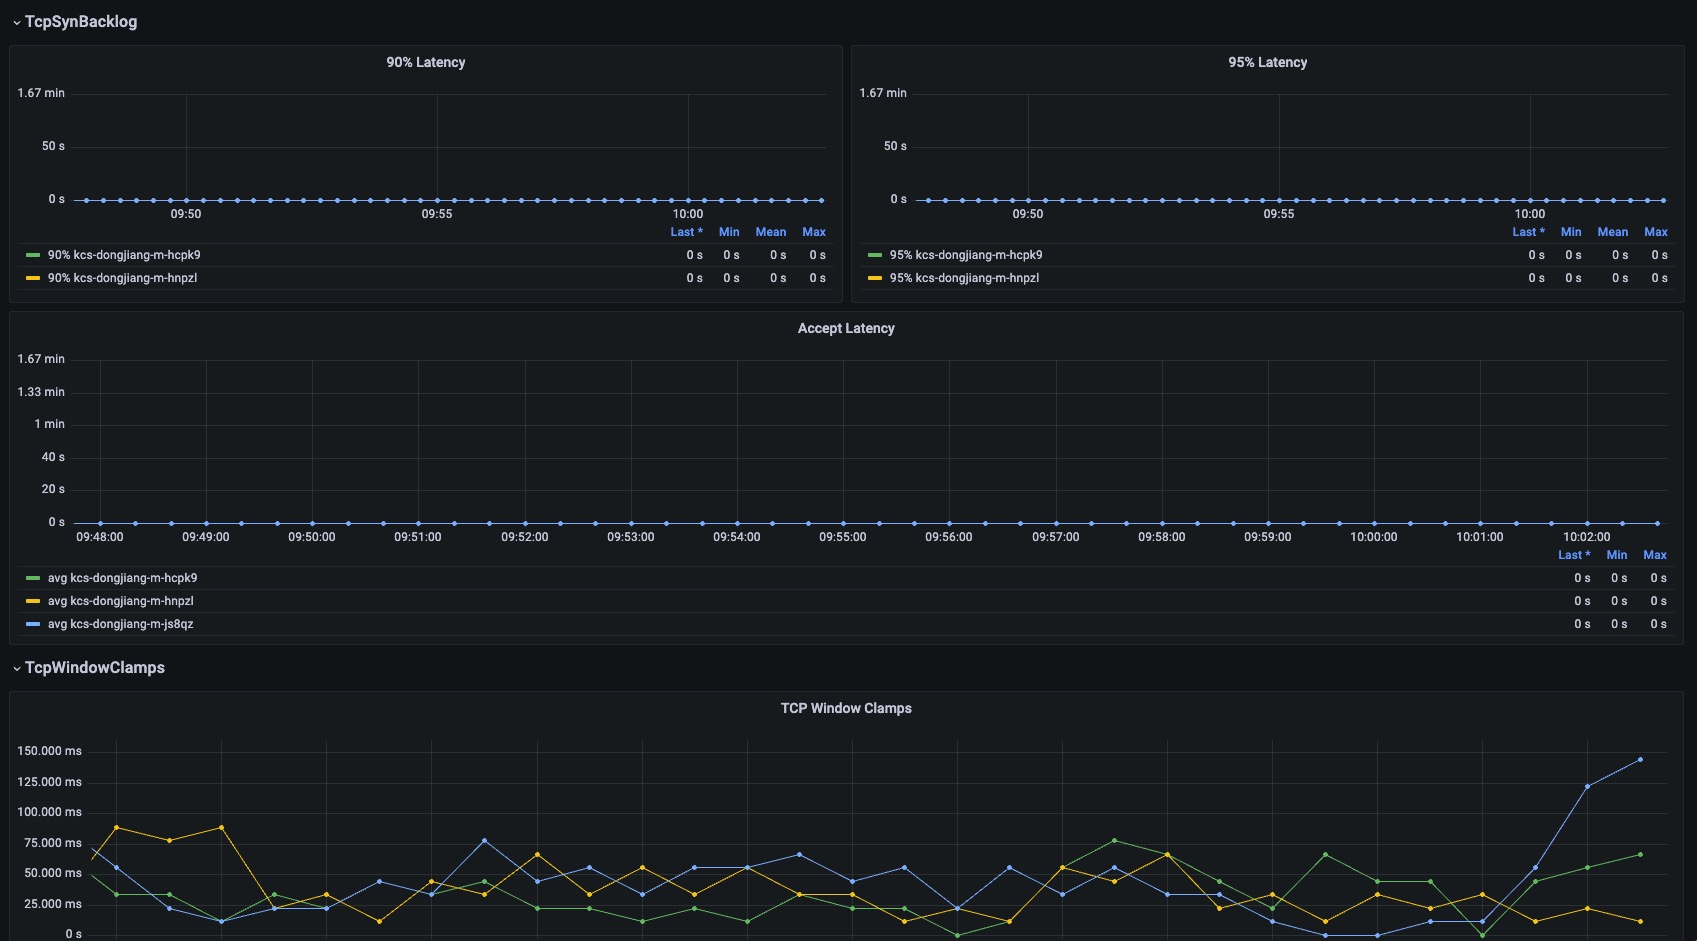Click green series icon for avg kcs-dongjiang-m-hcpk9
The height and width of the screenshot is (941, 1697).
coord(33,578)
